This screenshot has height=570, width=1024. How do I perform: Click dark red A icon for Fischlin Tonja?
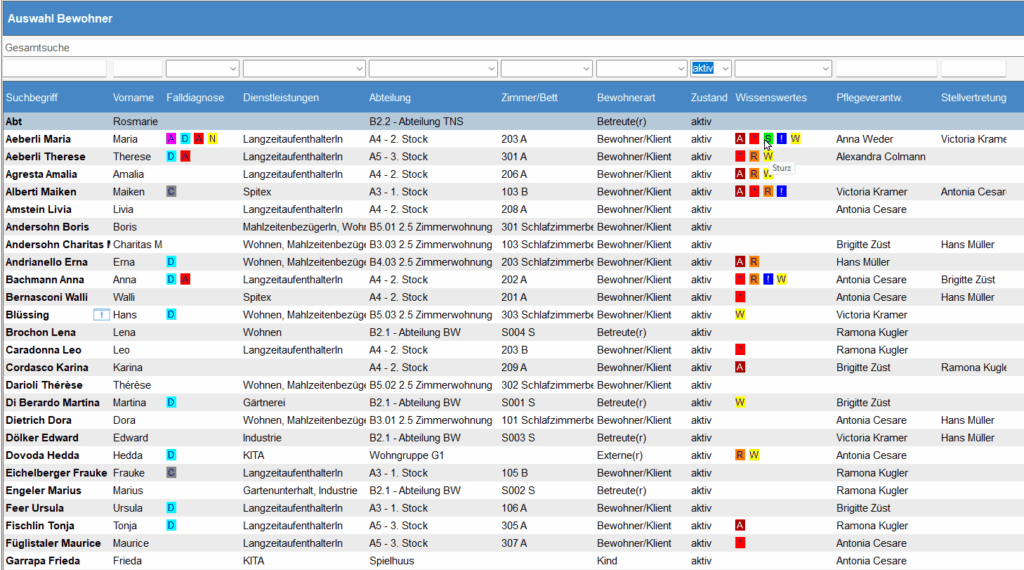tap(740, 525)
